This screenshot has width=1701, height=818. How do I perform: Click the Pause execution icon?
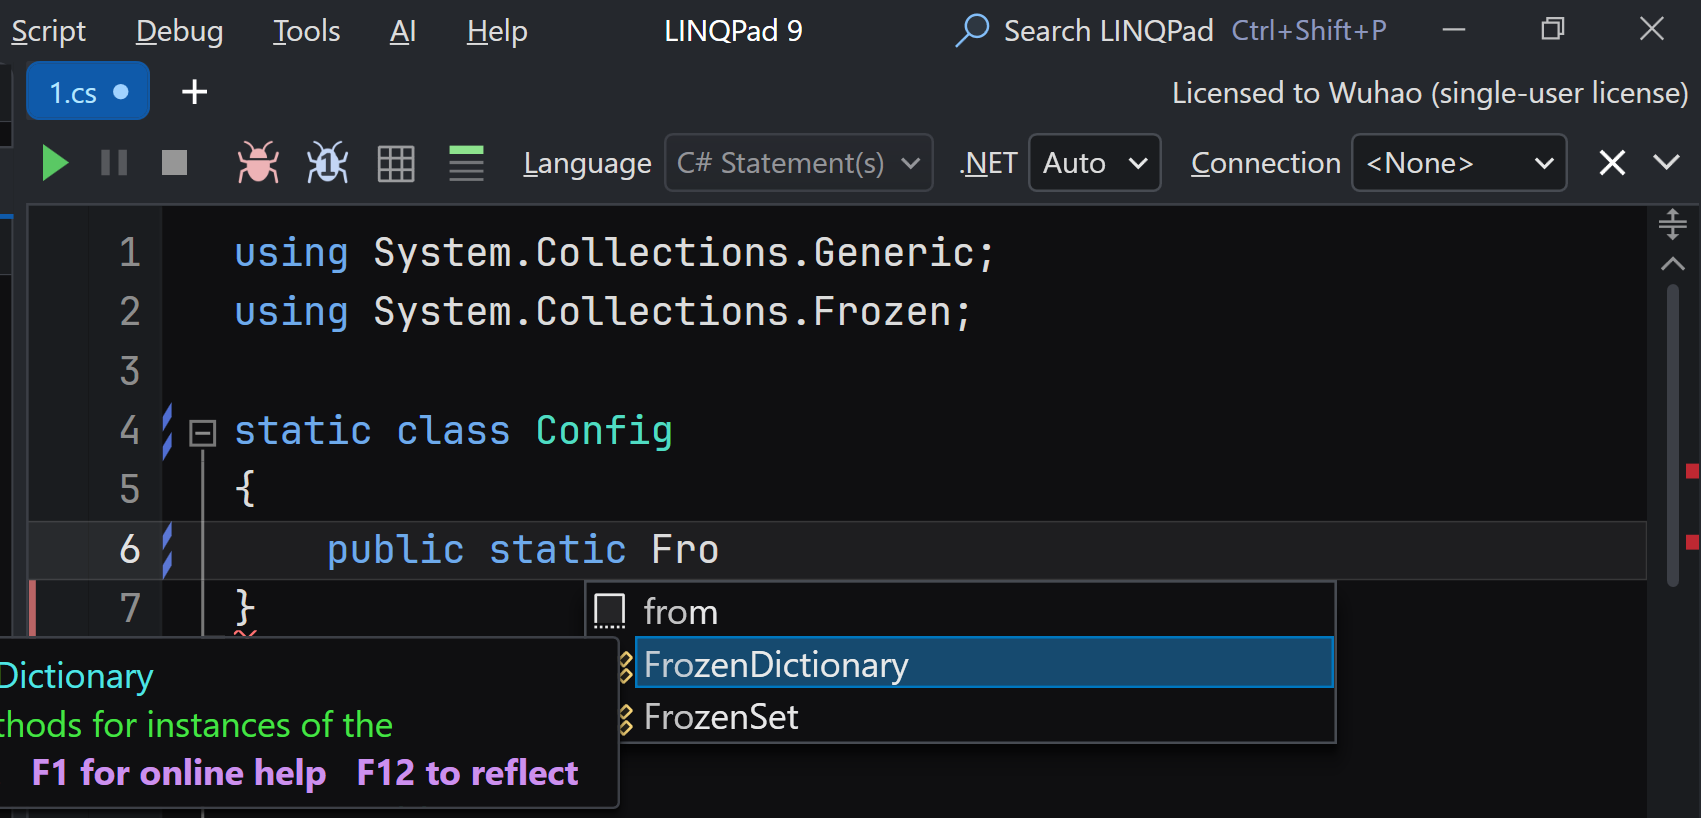114,163
